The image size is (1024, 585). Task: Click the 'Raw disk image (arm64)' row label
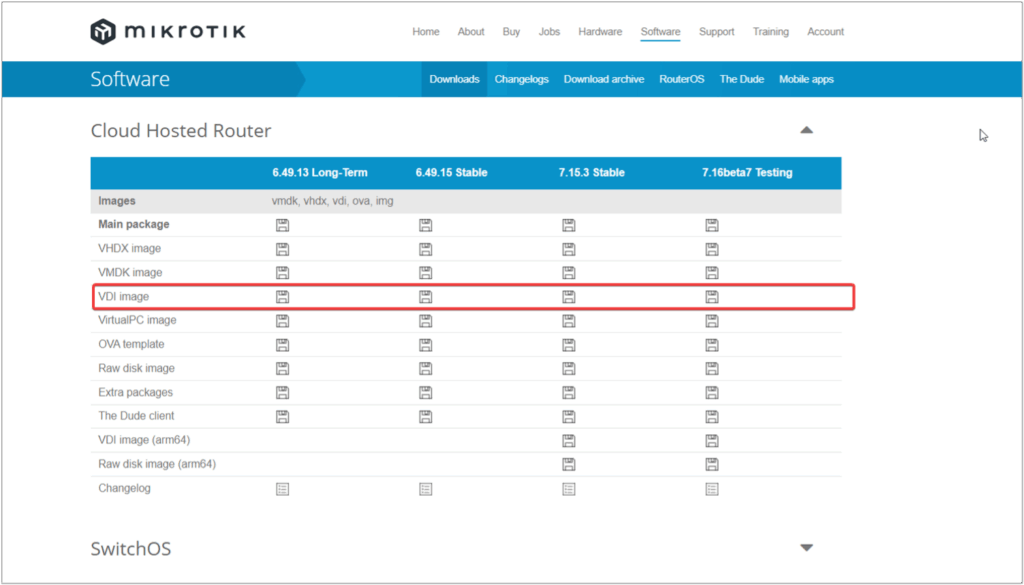point(157,464)
